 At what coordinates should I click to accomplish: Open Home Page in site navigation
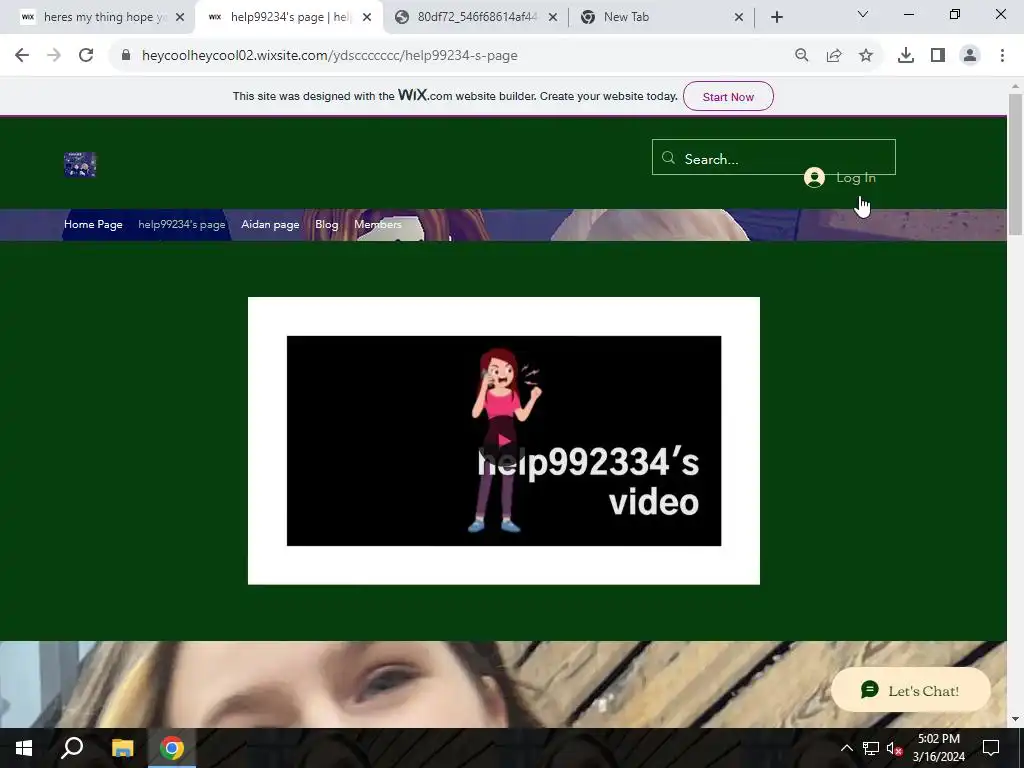pyautogui.click(x=93, y=225)
